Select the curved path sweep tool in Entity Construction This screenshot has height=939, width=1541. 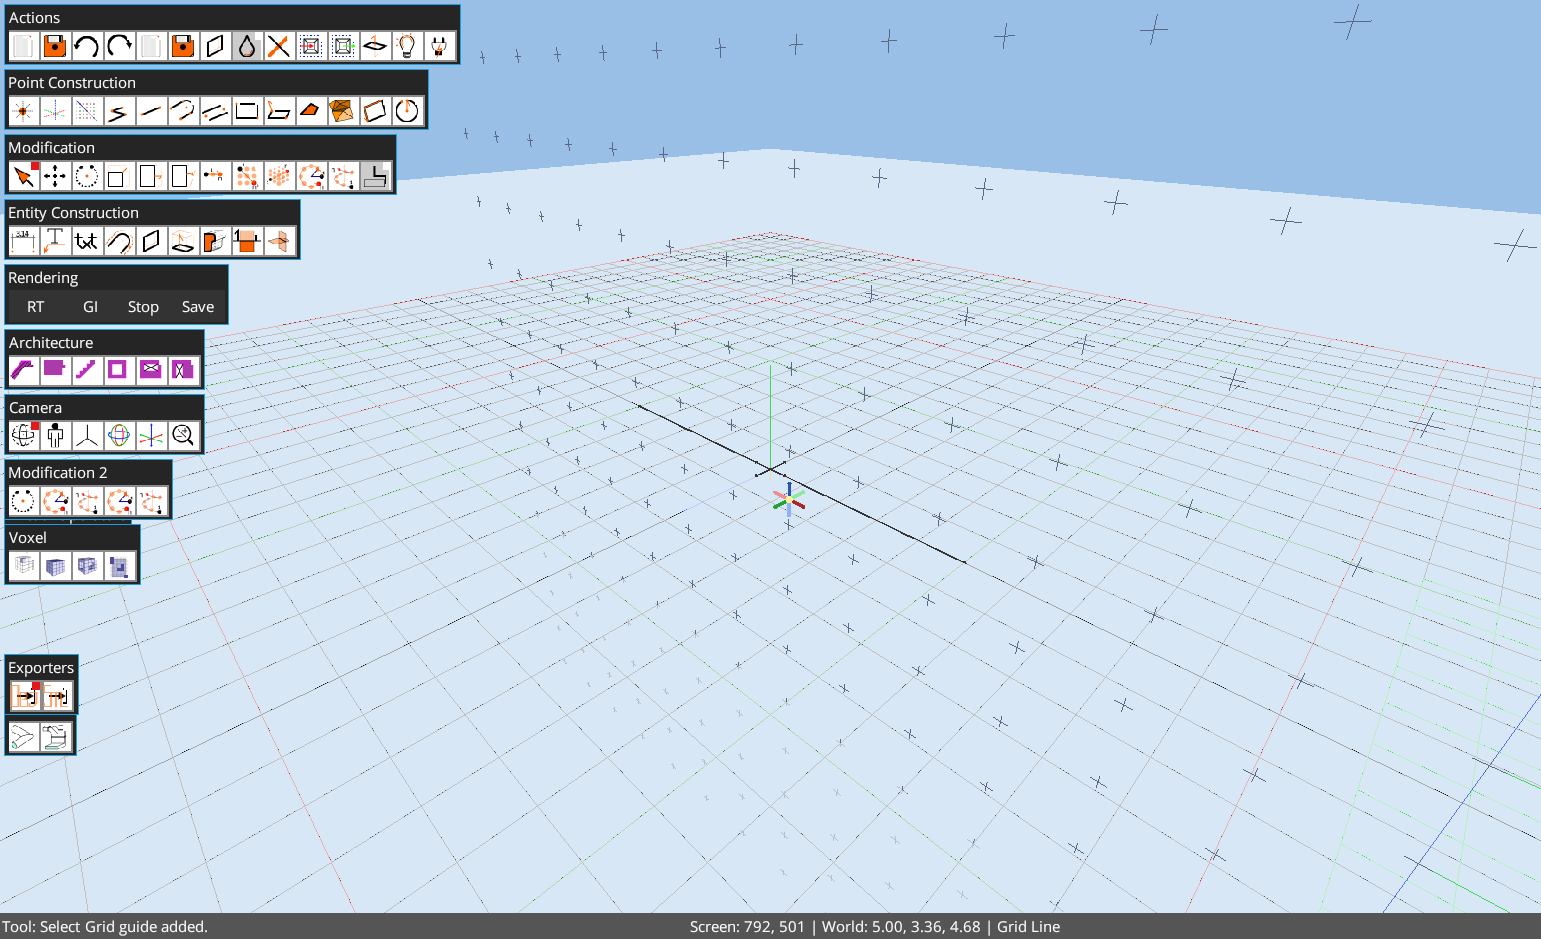119,241
